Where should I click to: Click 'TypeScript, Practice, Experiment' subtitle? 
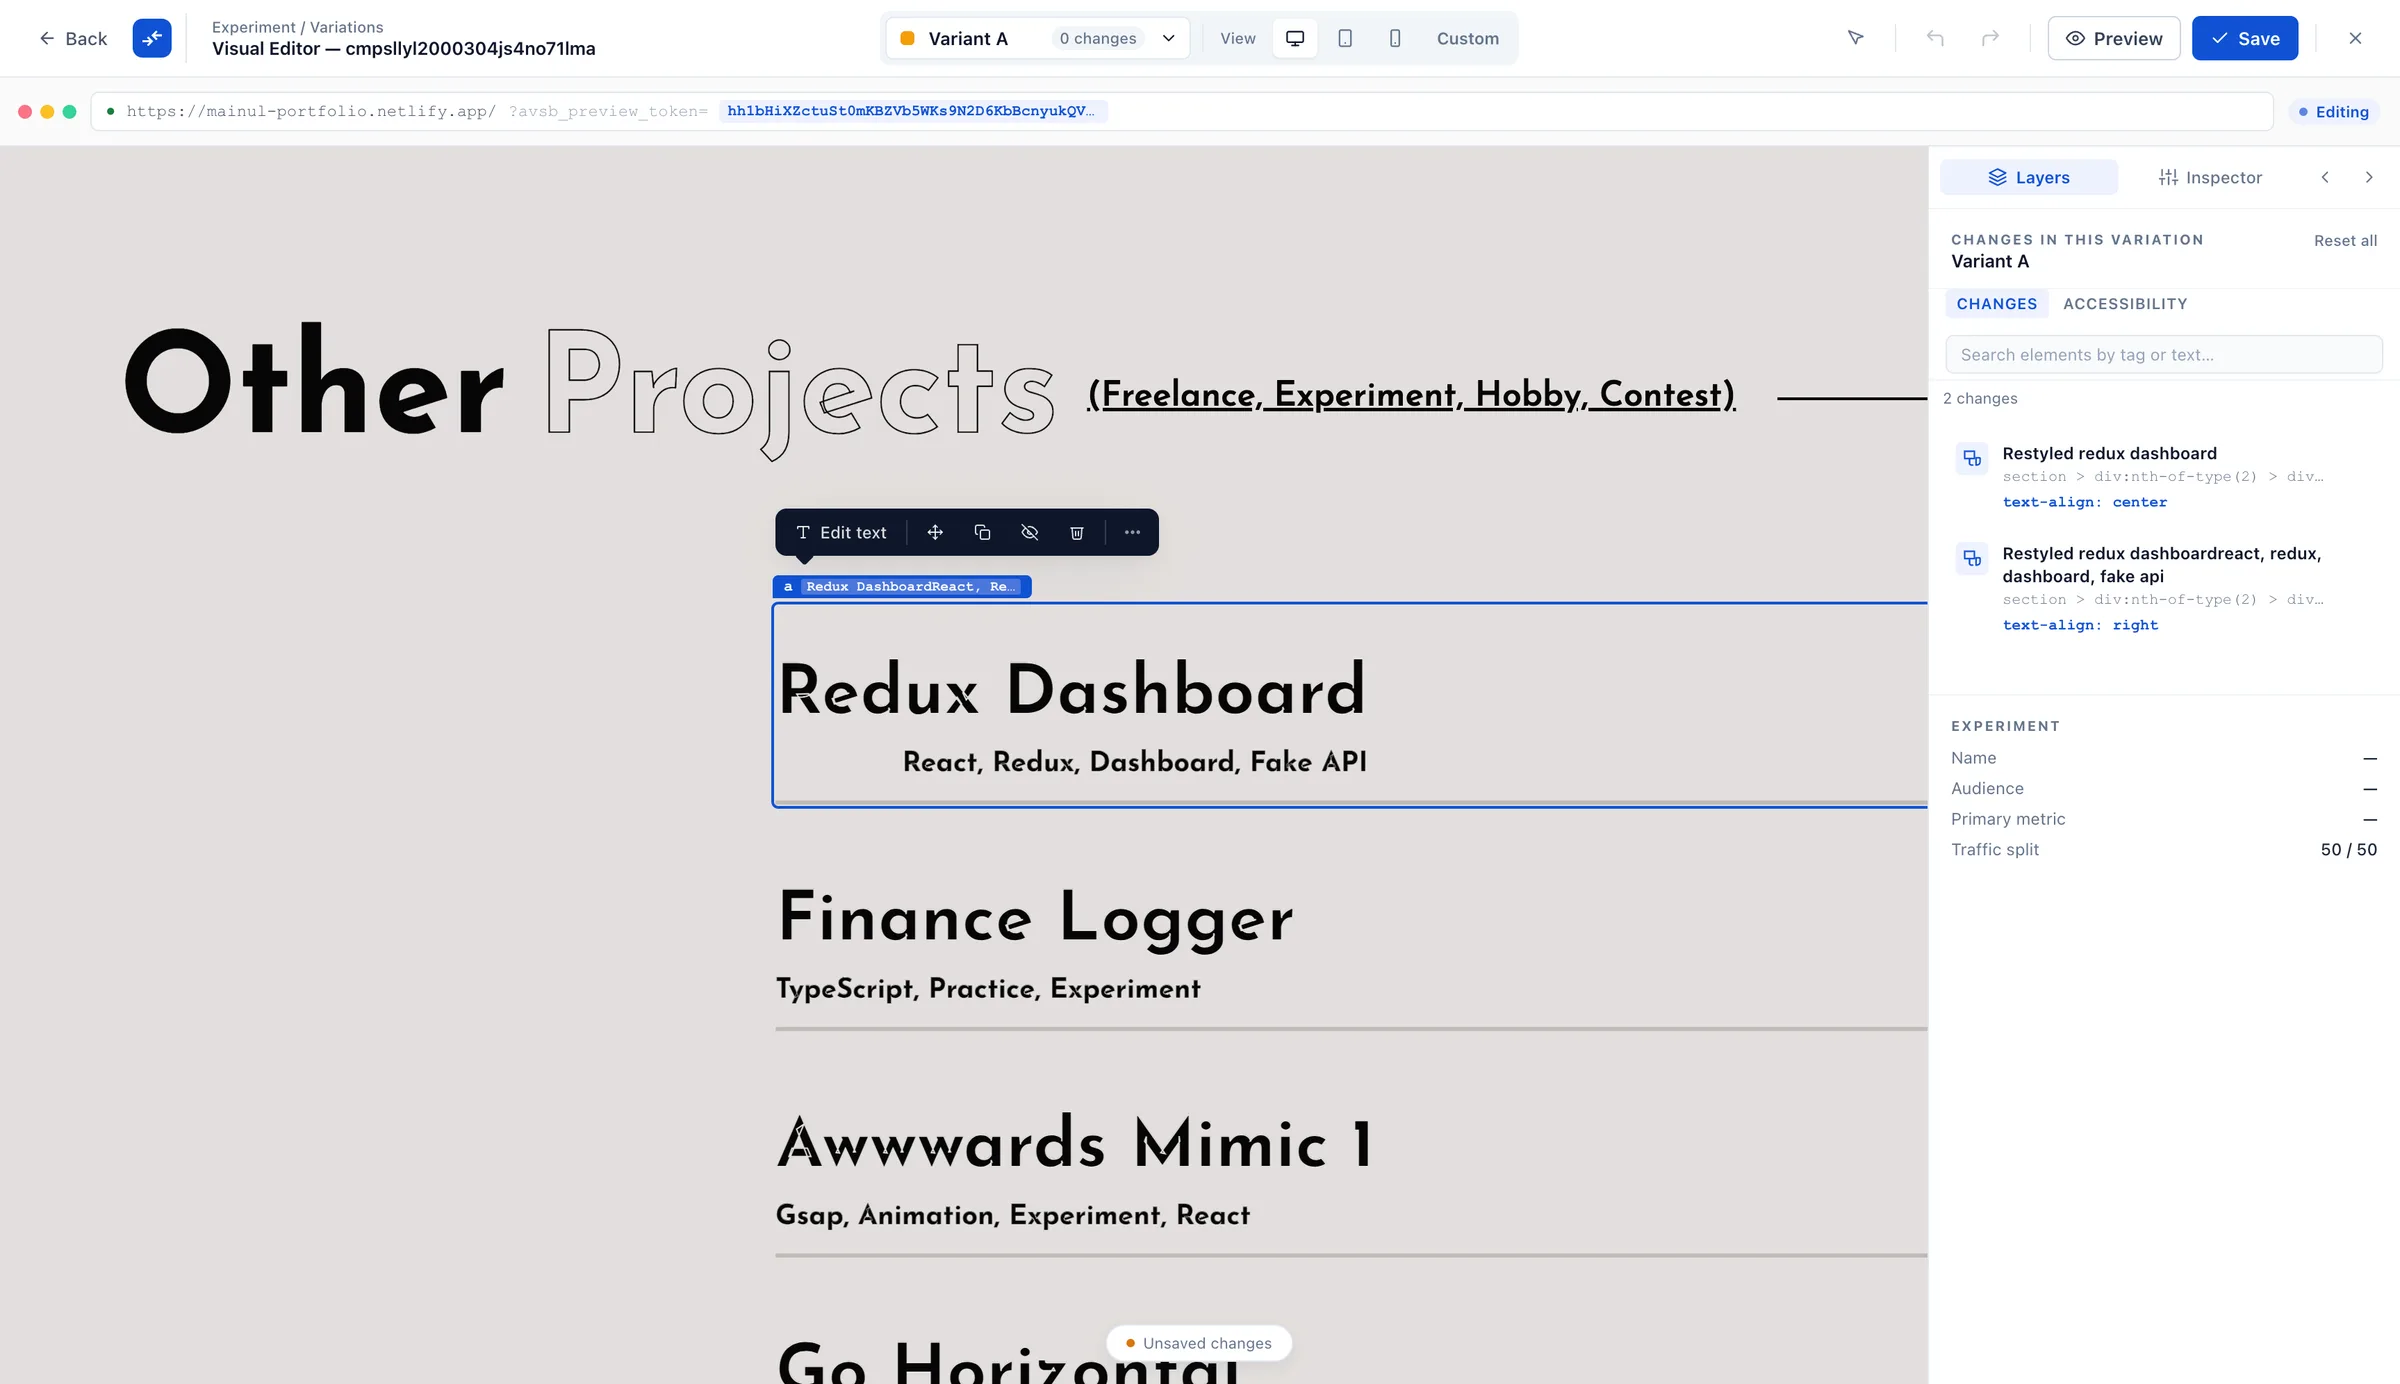tap(988, 988)
